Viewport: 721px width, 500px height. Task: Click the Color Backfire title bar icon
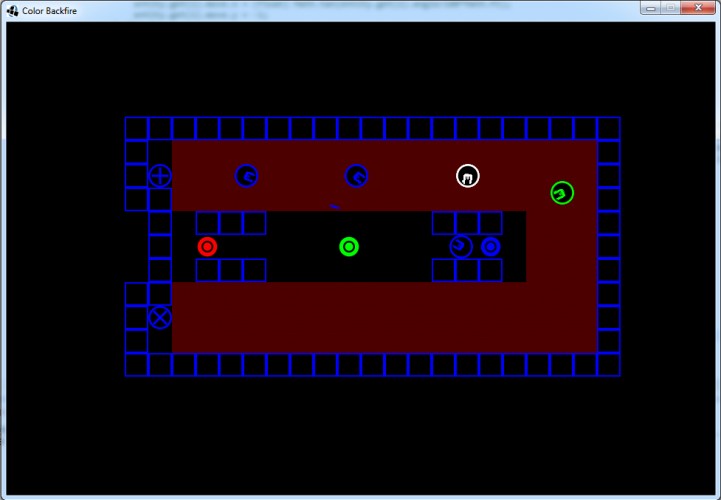(12, 10)
